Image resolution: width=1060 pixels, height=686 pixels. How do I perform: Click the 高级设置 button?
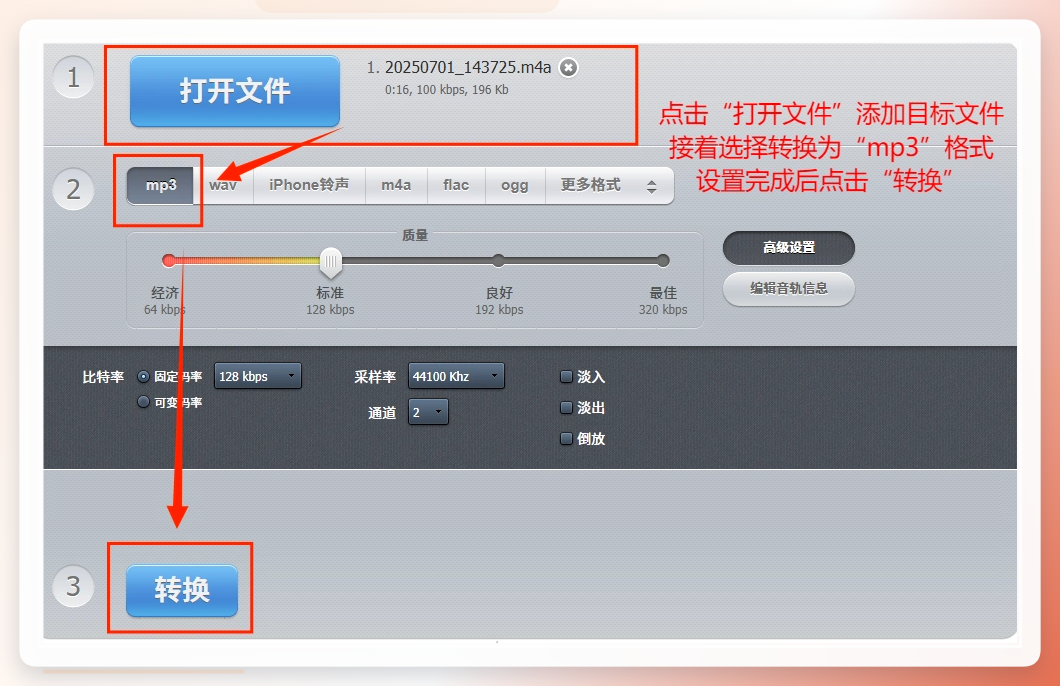789,248
